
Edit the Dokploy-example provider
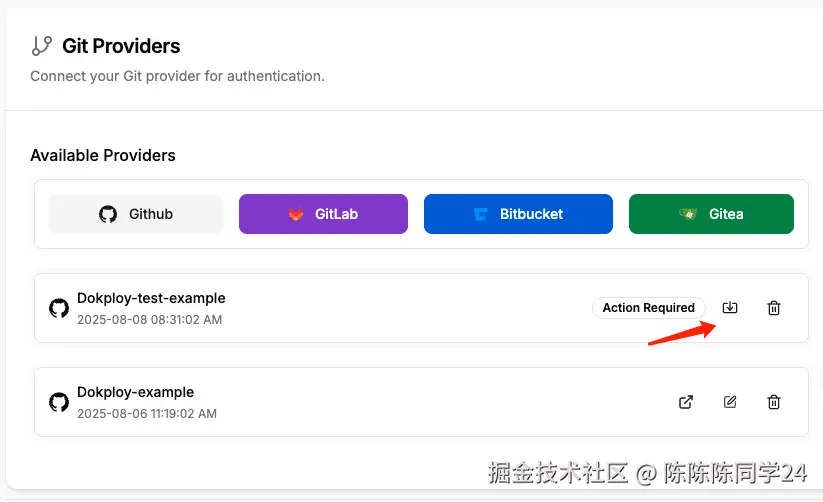click(730, 402)
